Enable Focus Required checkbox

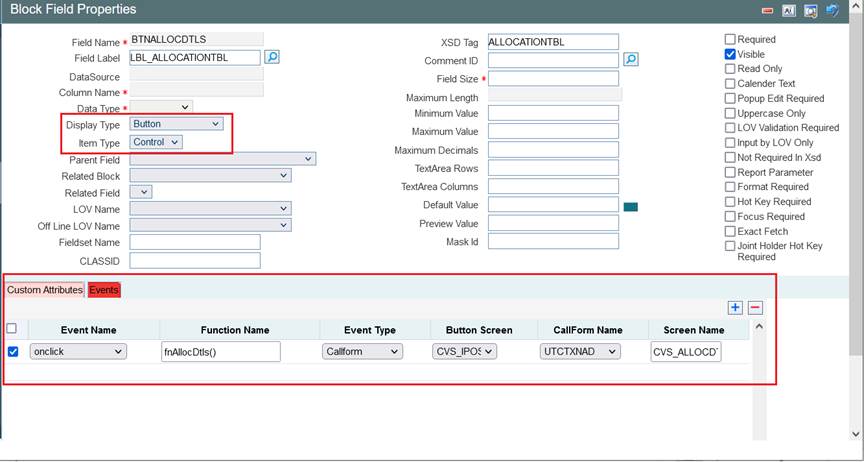coord(730,217)
